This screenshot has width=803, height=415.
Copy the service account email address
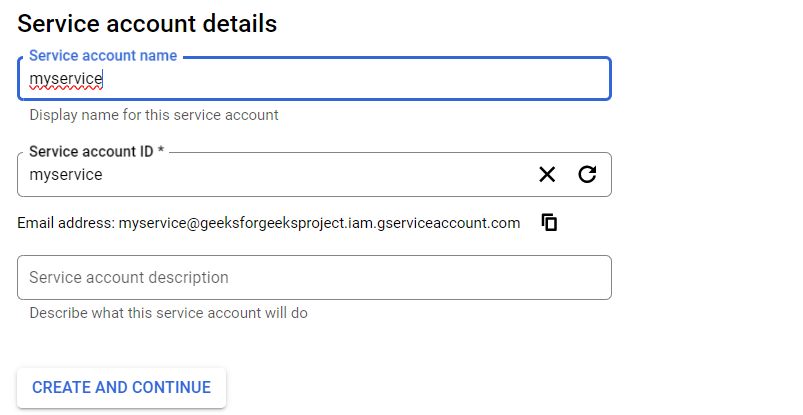click(549, 222)
